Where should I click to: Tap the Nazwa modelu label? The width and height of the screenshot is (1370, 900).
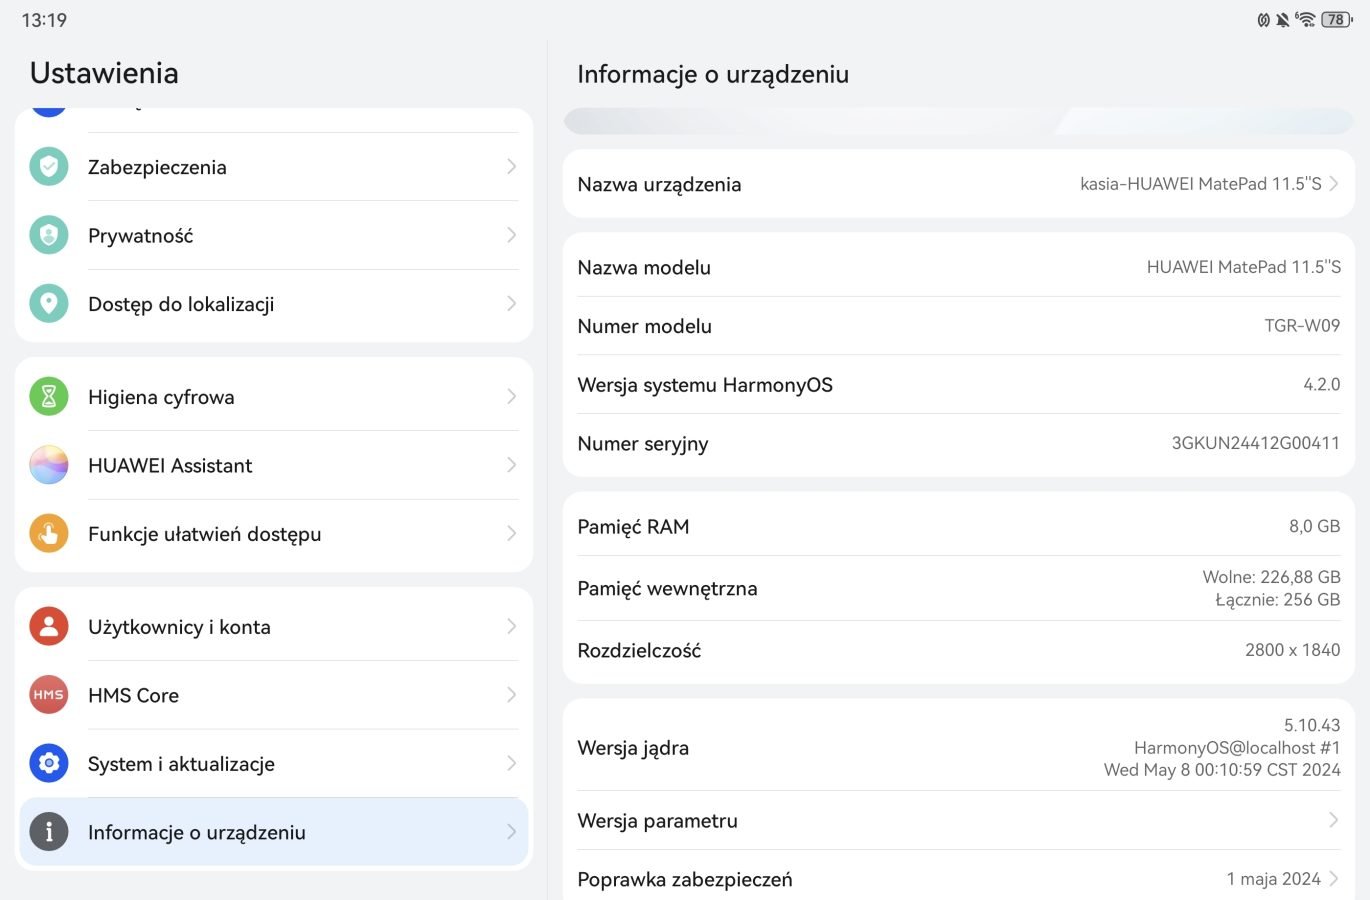tap(644, 268)
